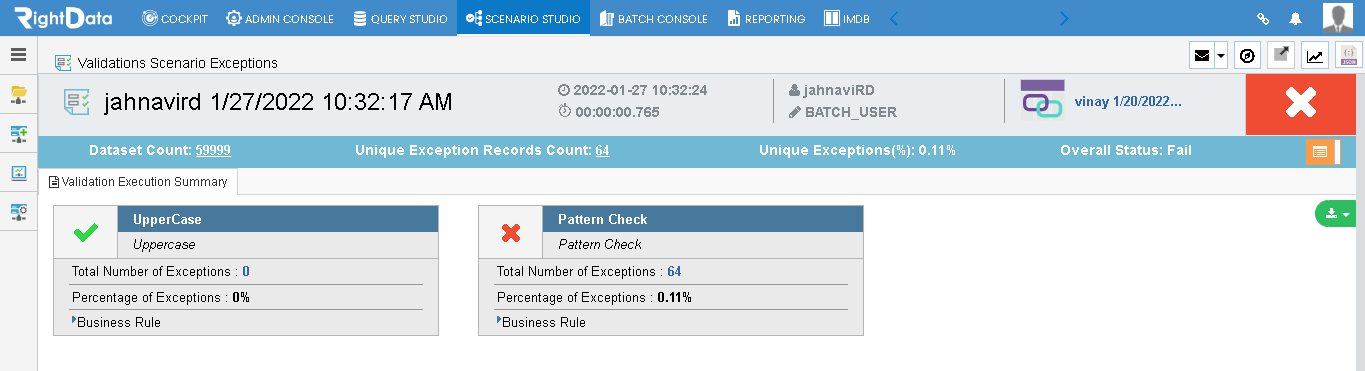Open the Dataset Count 59999 link
1365x371 pixels.
click(x=213, y=151)
